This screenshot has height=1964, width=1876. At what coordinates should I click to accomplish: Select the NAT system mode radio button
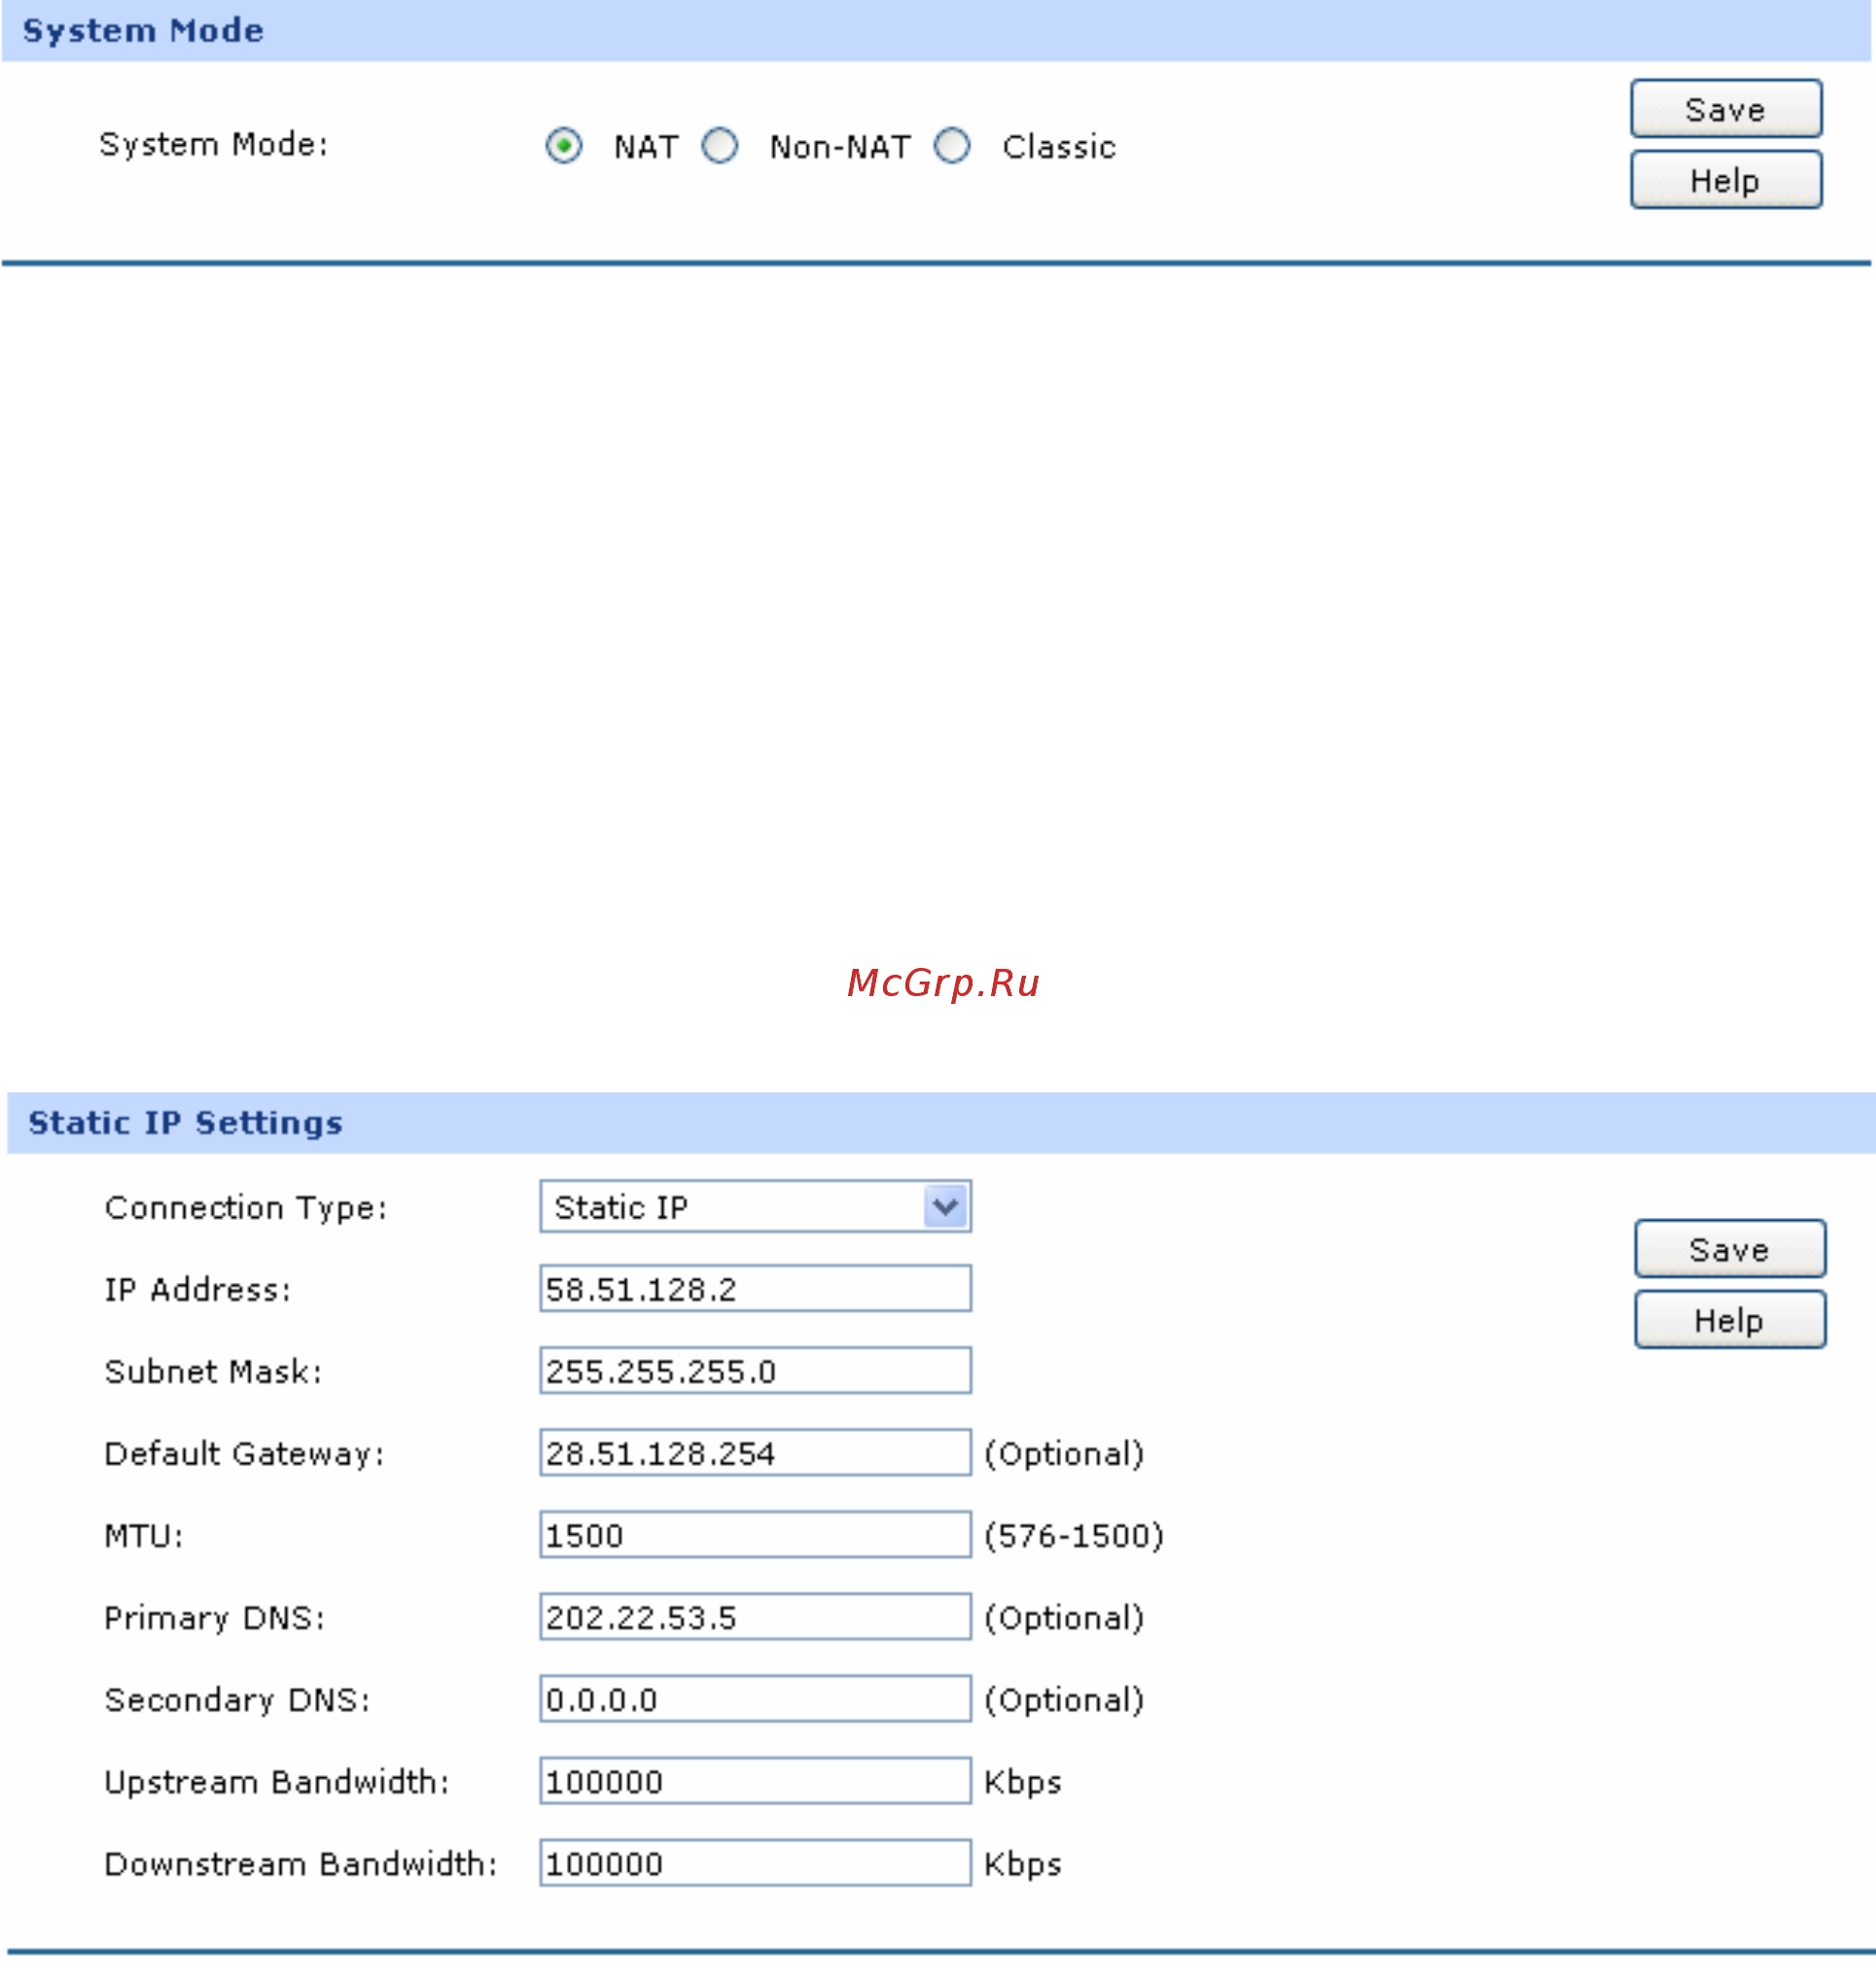(x=564, y=146)
